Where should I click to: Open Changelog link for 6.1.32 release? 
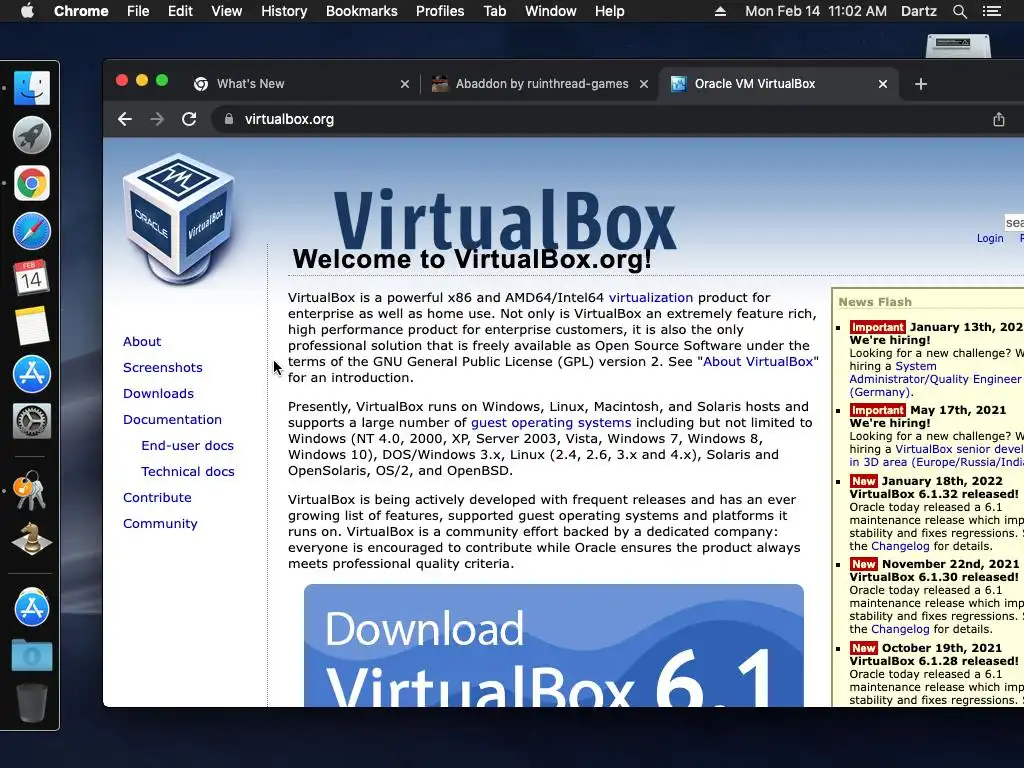point(900,547)
